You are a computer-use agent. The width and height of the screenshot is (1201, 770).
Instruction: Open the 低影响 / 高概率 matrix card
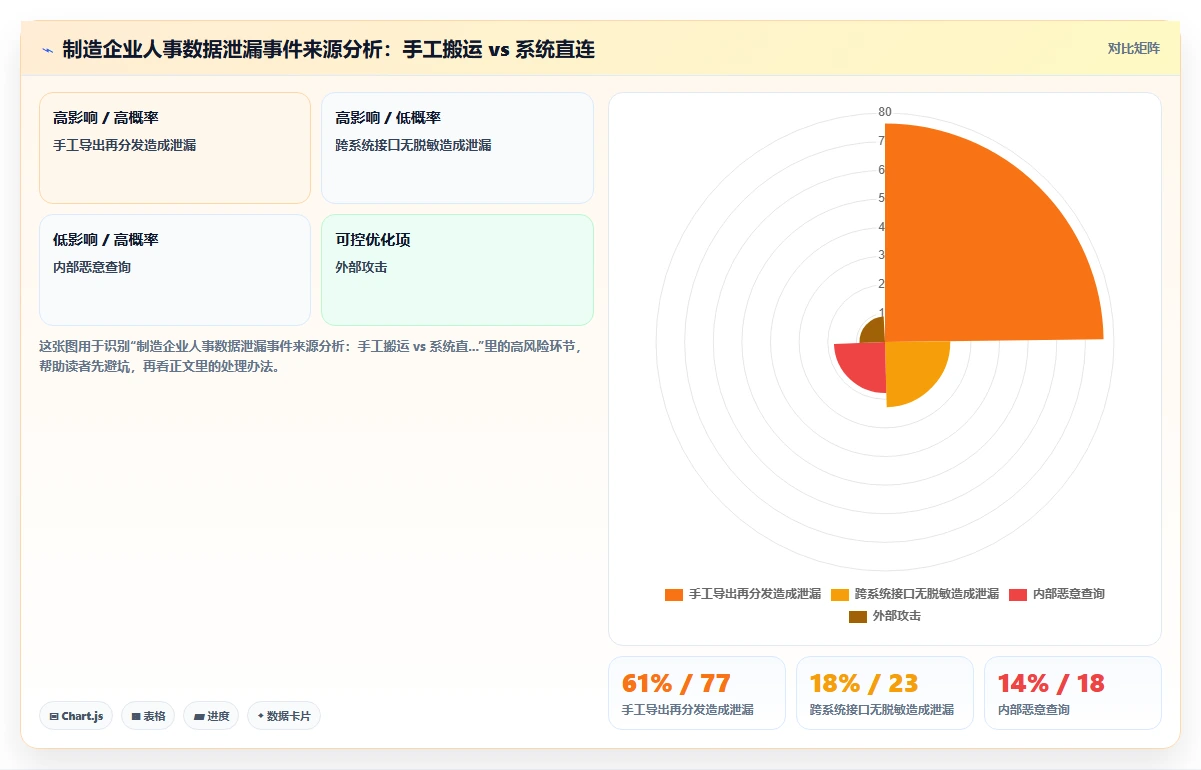coord(175,270)
